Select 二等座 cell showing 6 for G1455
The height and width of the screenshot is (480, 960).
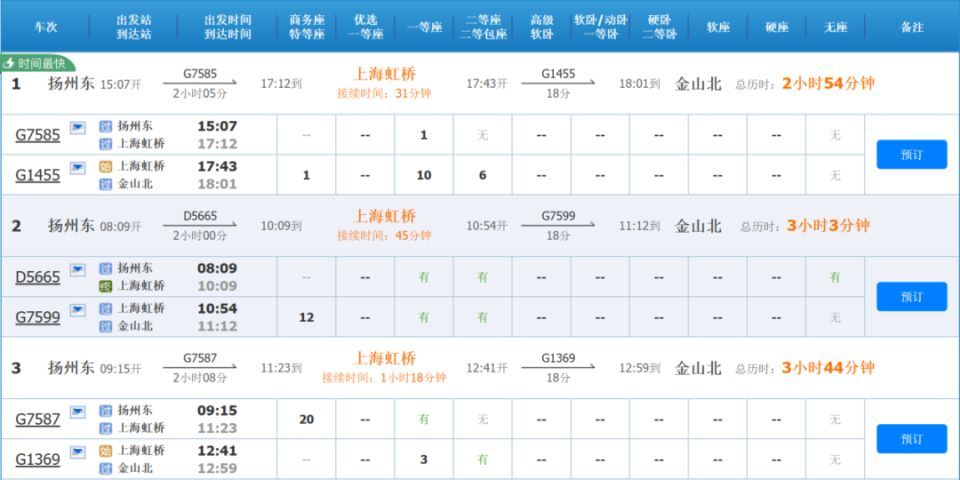pyautogui.click(x=482, y=175)
